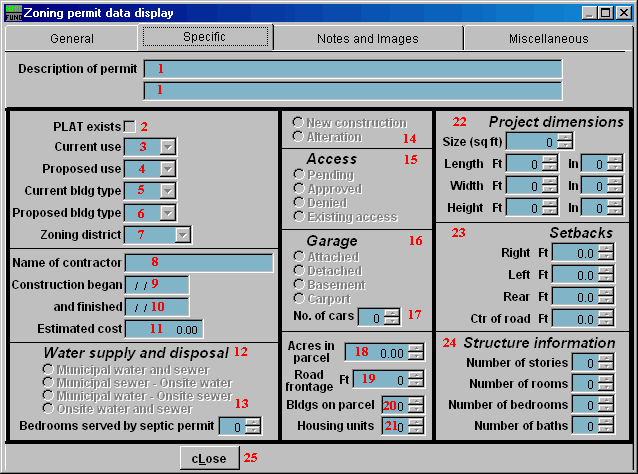Viewport: 638px width, 474px height.
Task: Select the New construction radio button
Action: (x=298, y=122)
